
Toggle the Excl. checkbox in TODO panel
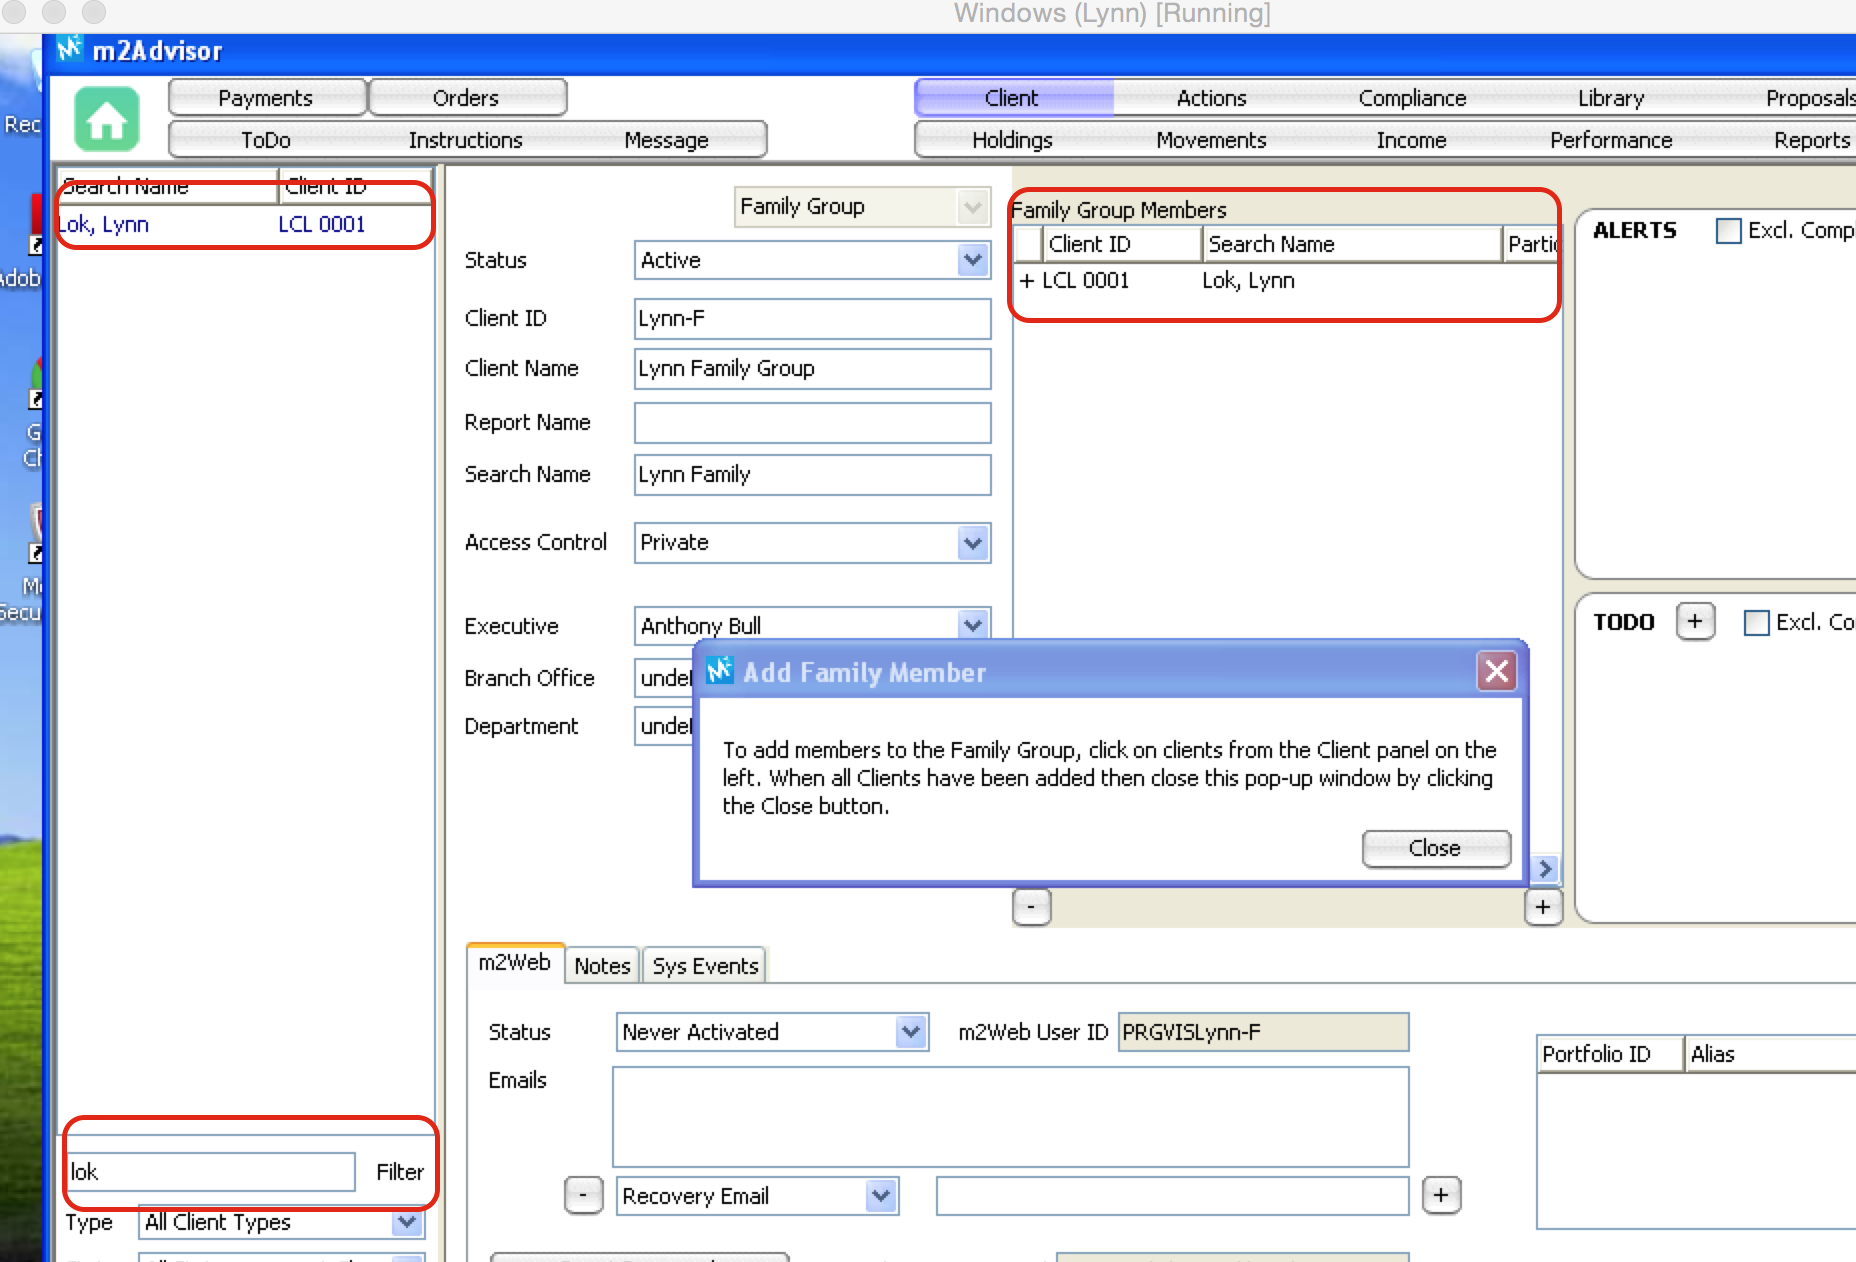[1756, 623]
